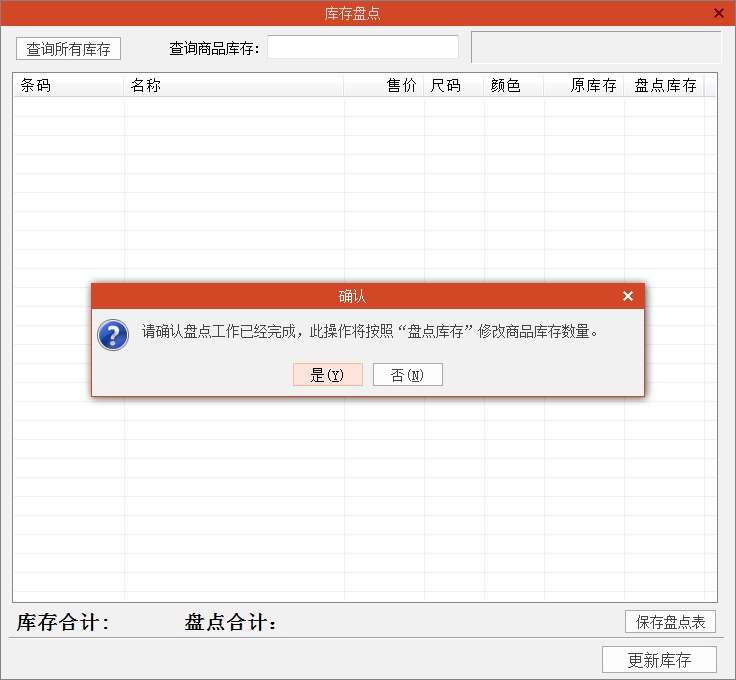Click the 库存盘点 window title
Image resolution: width=736 pixels, height=680 pixels.
tap(352, 14)
